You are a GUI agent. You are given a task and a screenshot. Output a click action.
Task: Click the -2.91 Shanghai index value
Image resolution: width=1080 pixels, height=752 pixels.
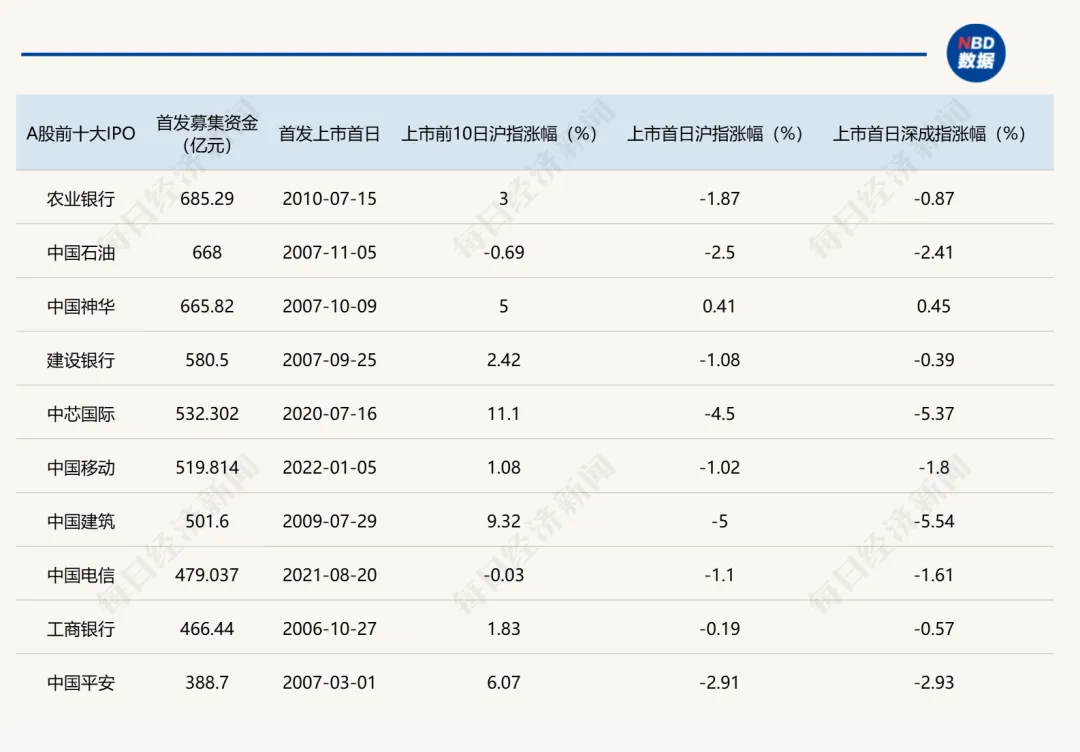click(x=719, y=682)
